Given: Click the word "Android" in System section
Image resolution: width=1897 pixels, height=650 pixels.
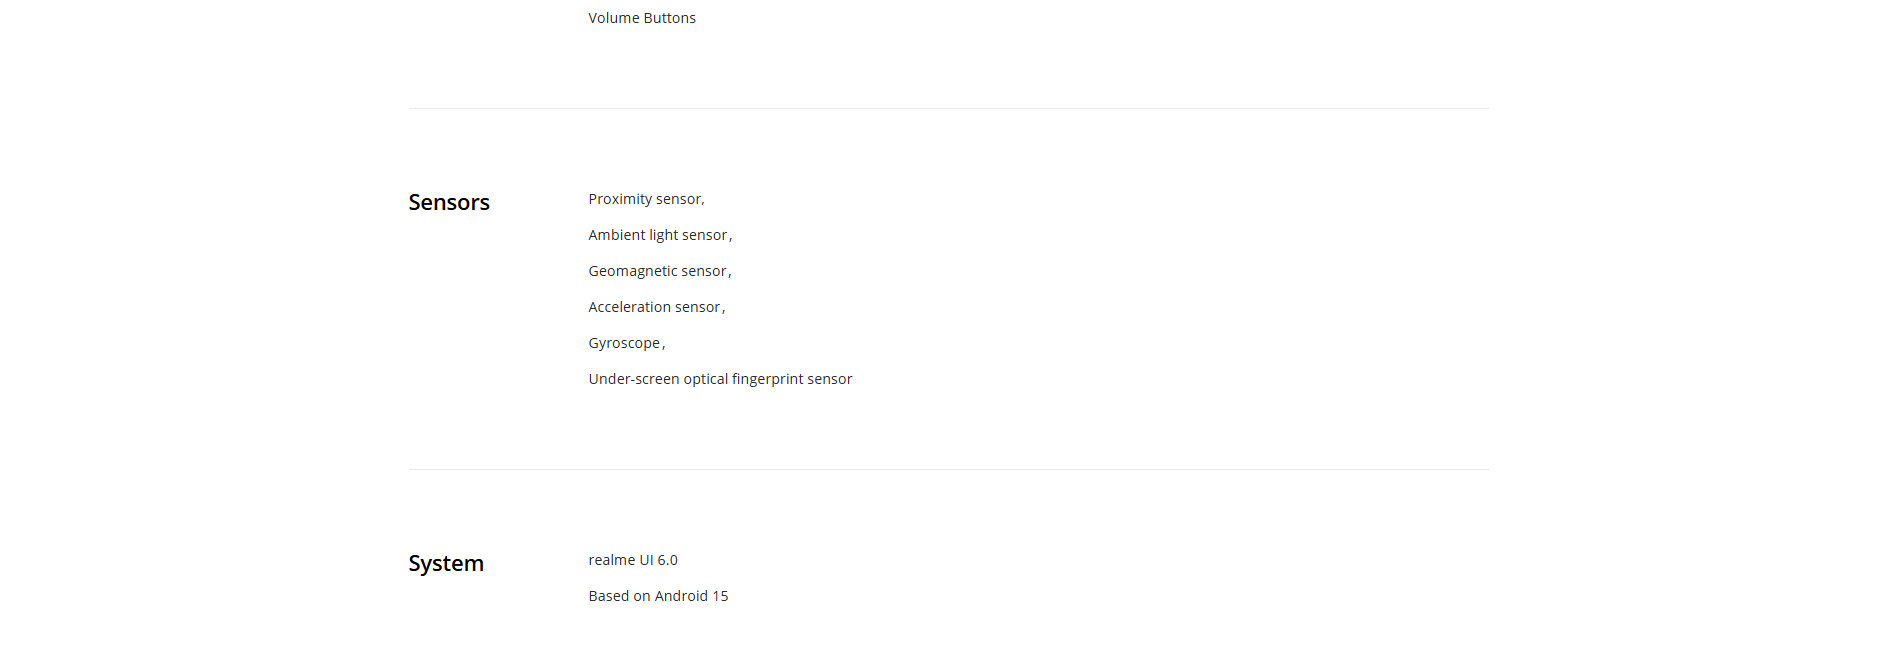Looking at the screenshot, I should point(681,596).
